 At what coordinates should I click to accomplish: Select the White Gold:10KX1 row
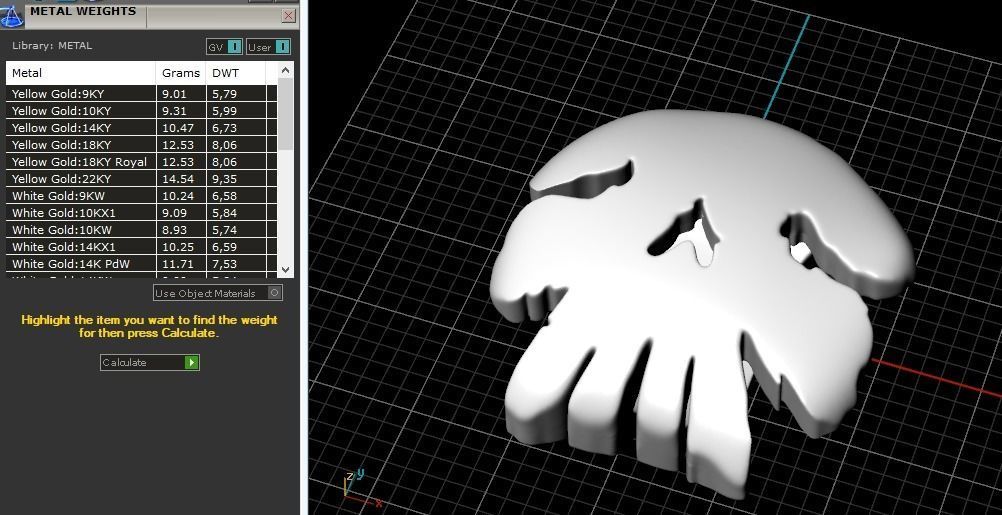141,213
